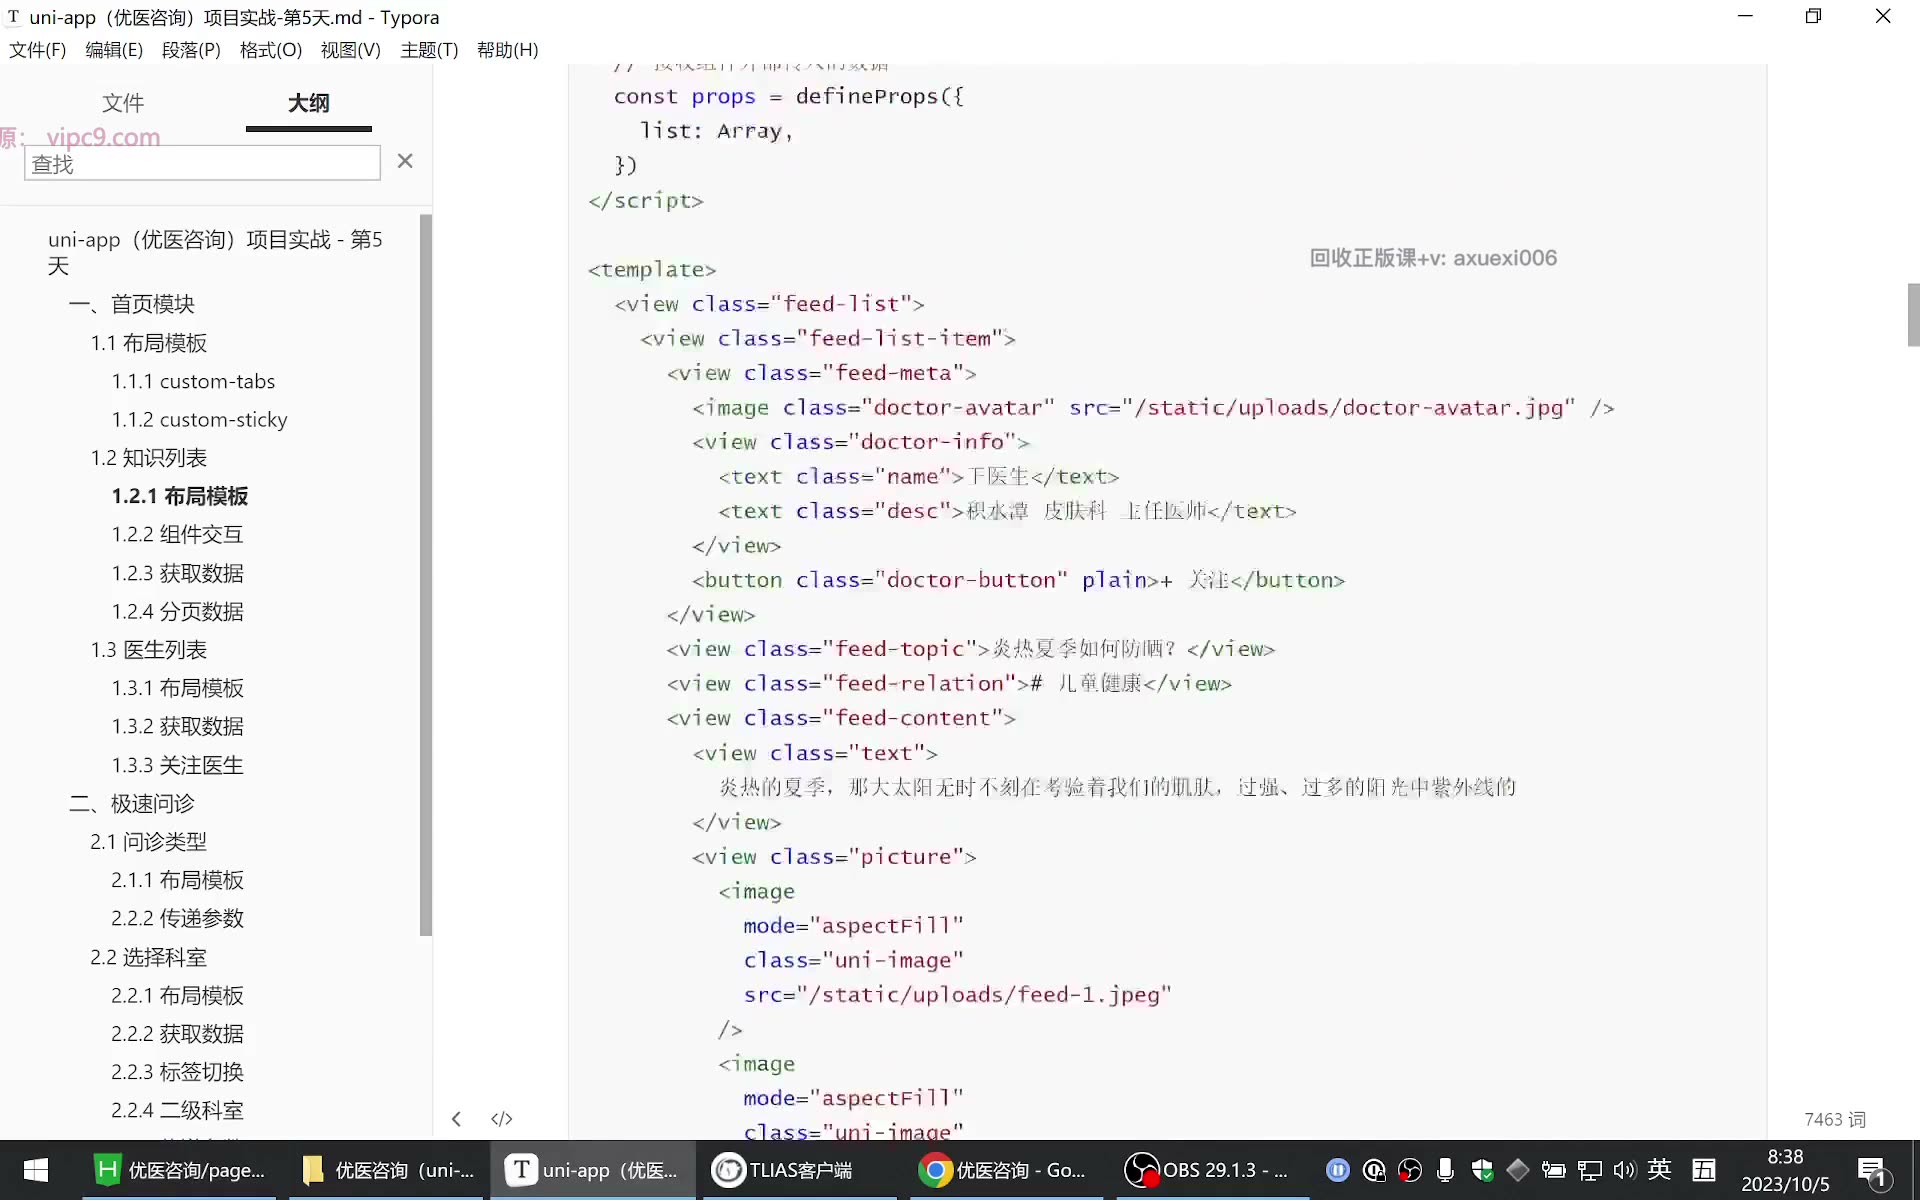The height and width of the screenshot is (1200, 1920).
Task: Open the 文件(F) menu
Action: coord(38,50)
